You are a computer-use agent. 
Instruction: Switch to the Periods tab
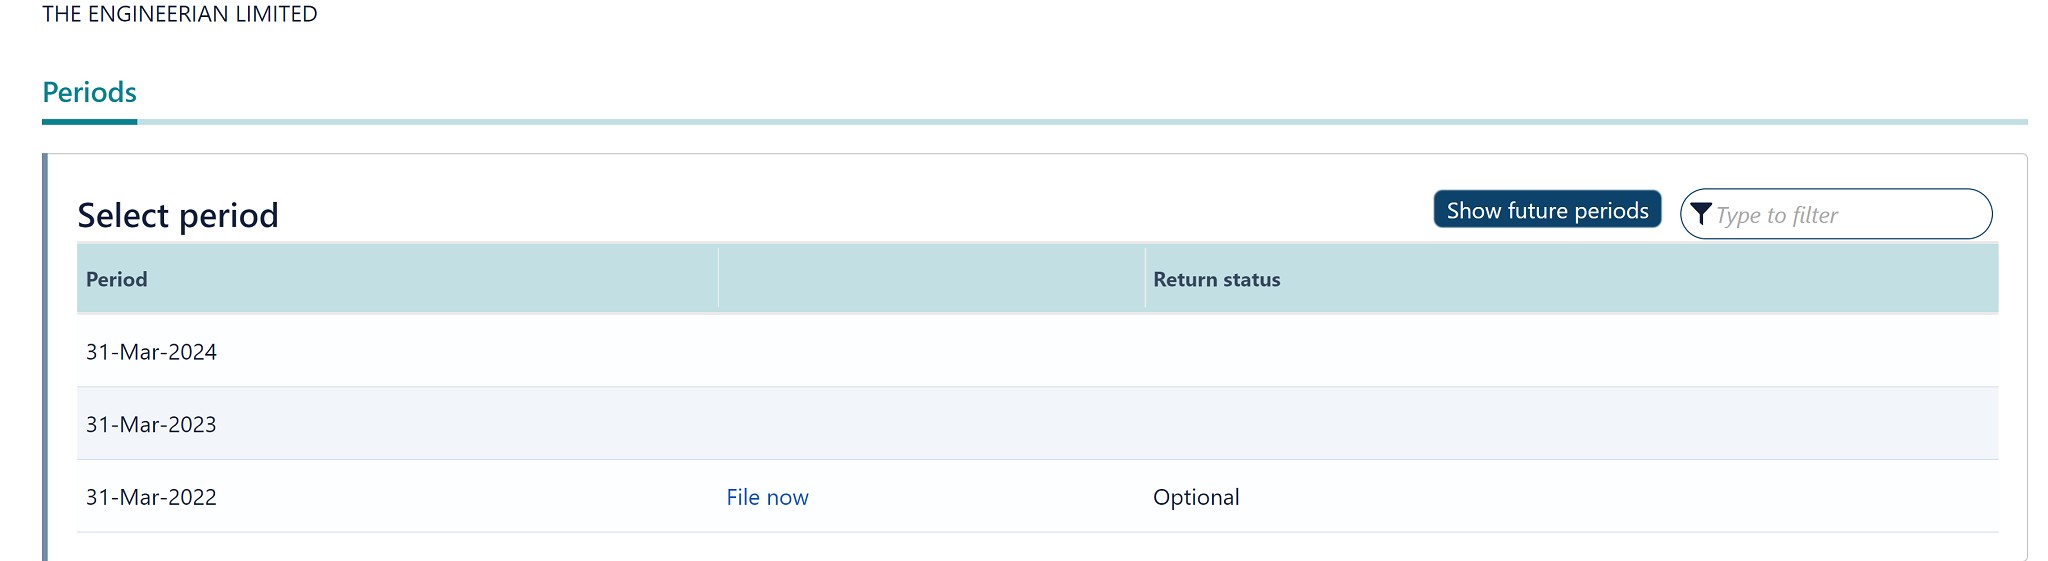(x=89, y=93)
